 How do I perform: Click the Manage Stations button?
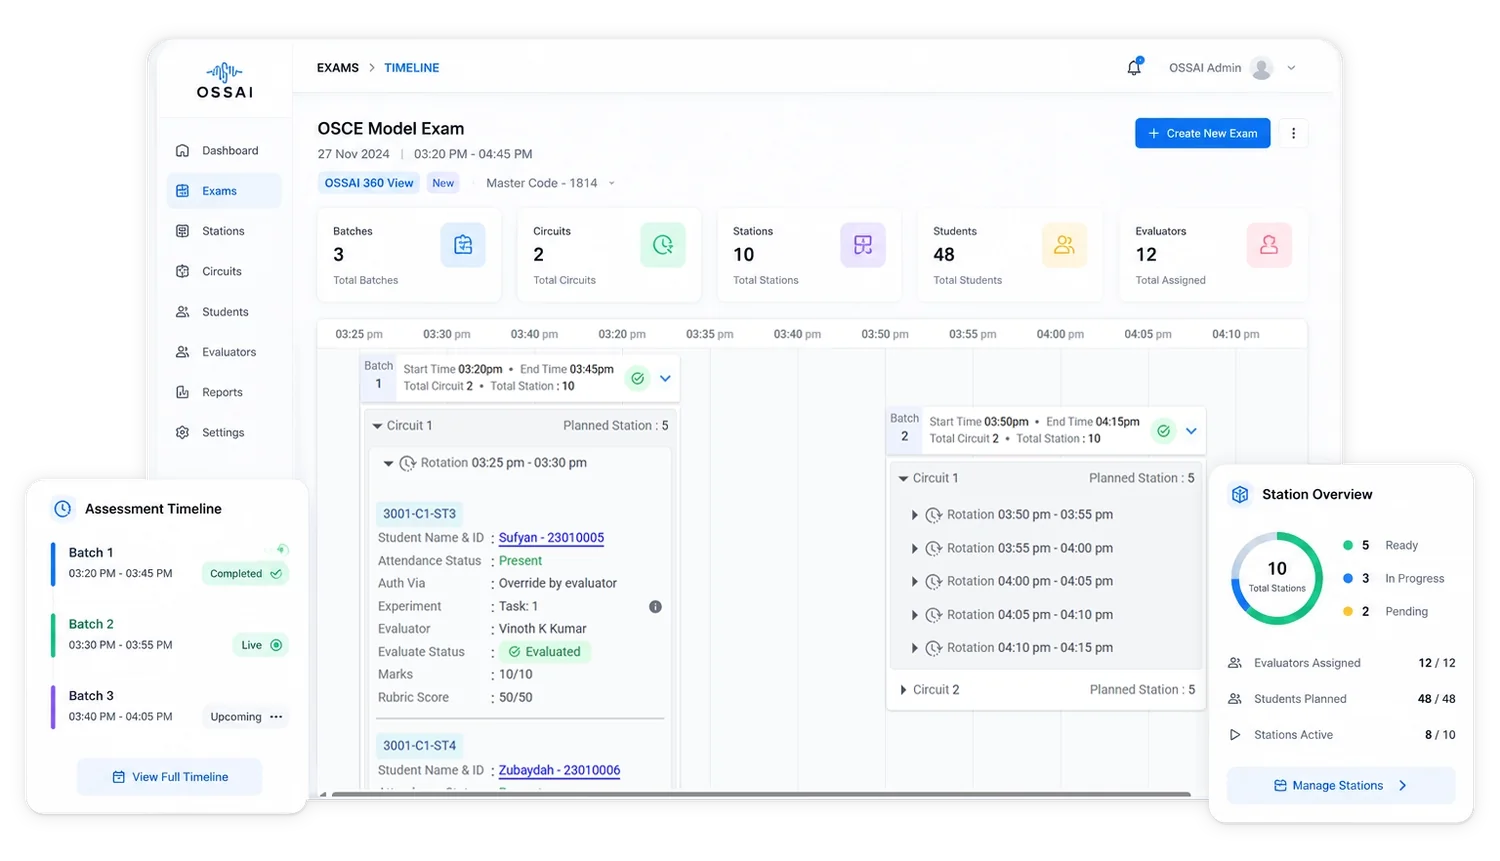(1341, 786)
